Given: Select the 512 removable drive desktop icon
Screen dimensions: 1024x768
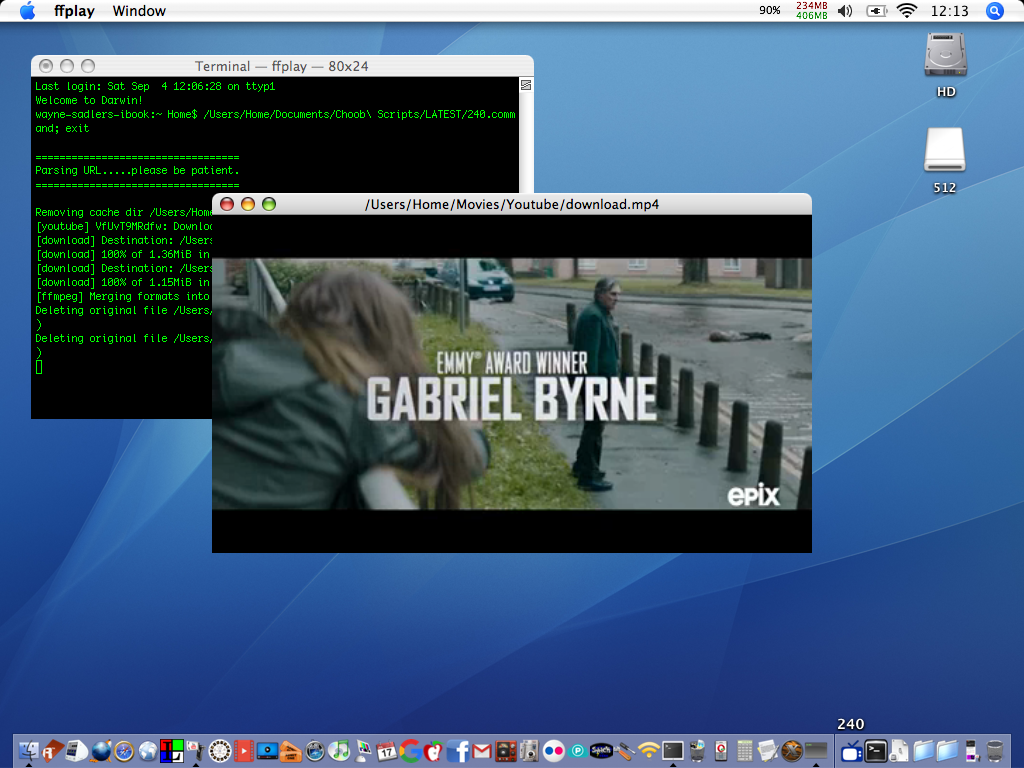Looking at the screenshot, I should click(x=944, y=150).
